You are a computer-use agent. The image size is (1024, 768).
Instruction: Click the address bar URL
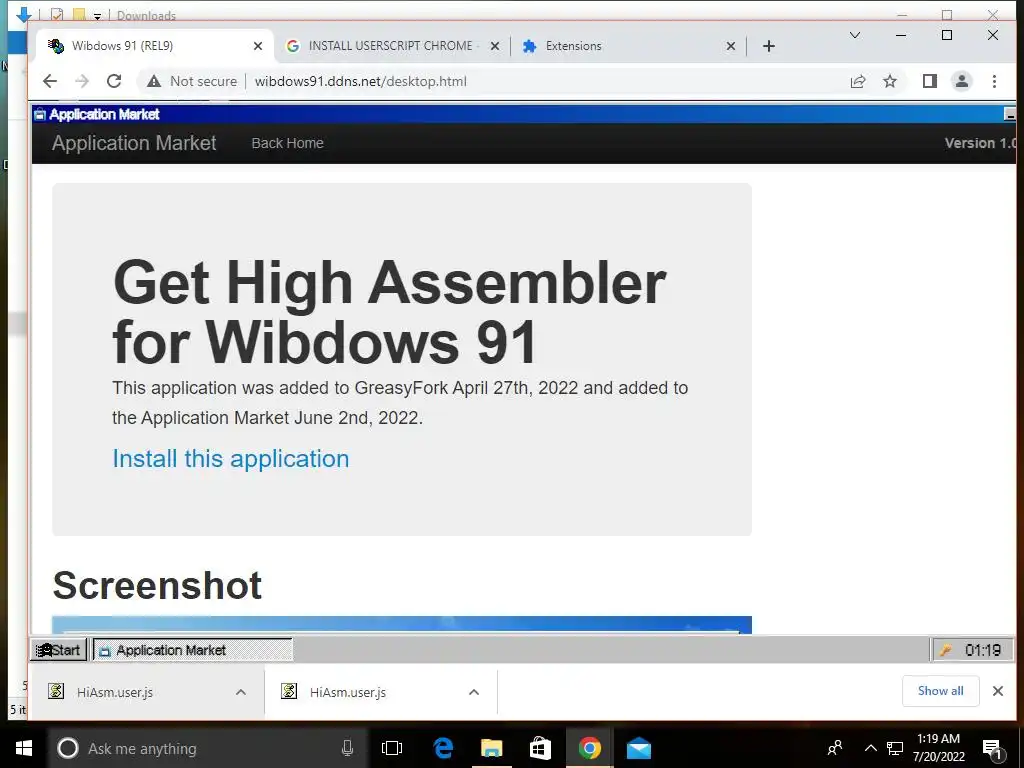360,81
